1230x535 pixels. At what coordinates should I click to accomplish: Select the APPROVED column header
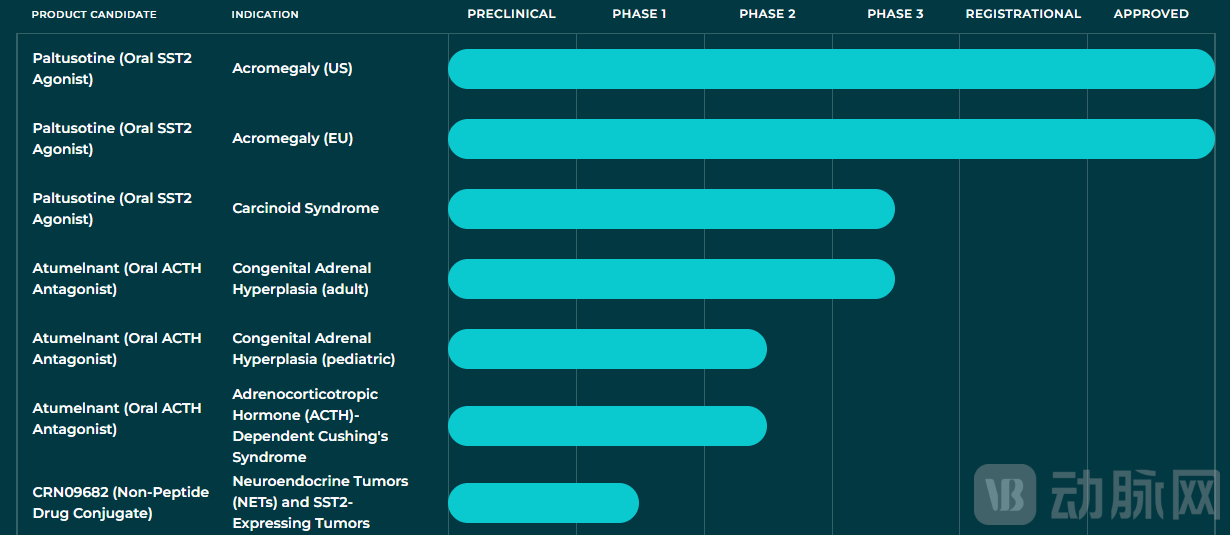1151,14
